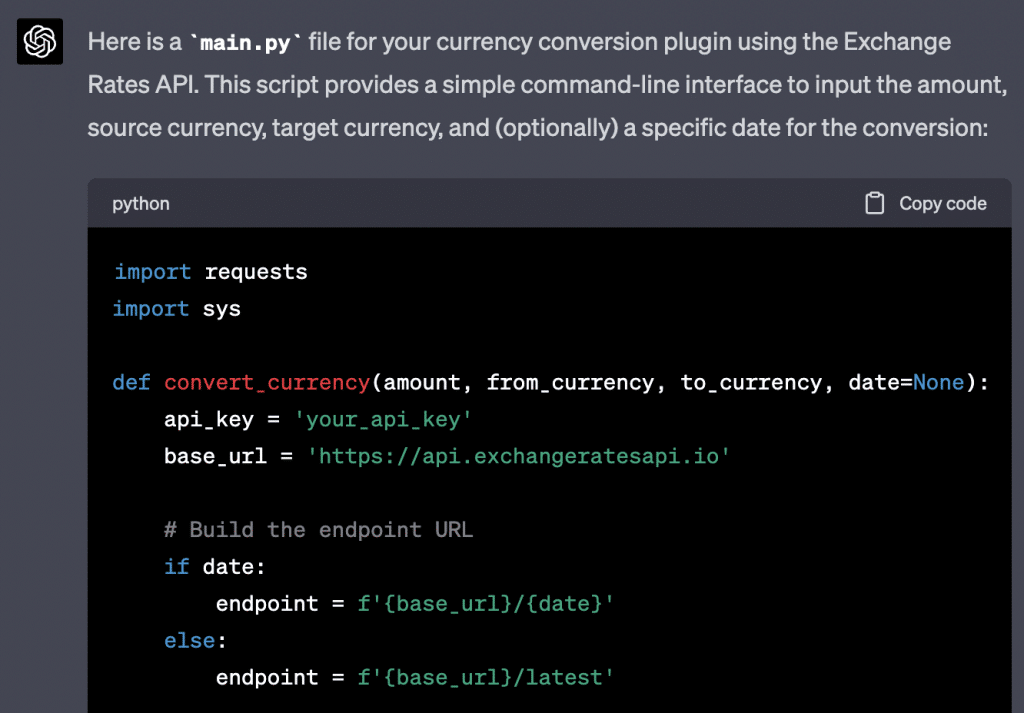This screenshot has width=1024, height=713.
Task: Click the clipboard icon in code header
Action: tap(874, 203)
